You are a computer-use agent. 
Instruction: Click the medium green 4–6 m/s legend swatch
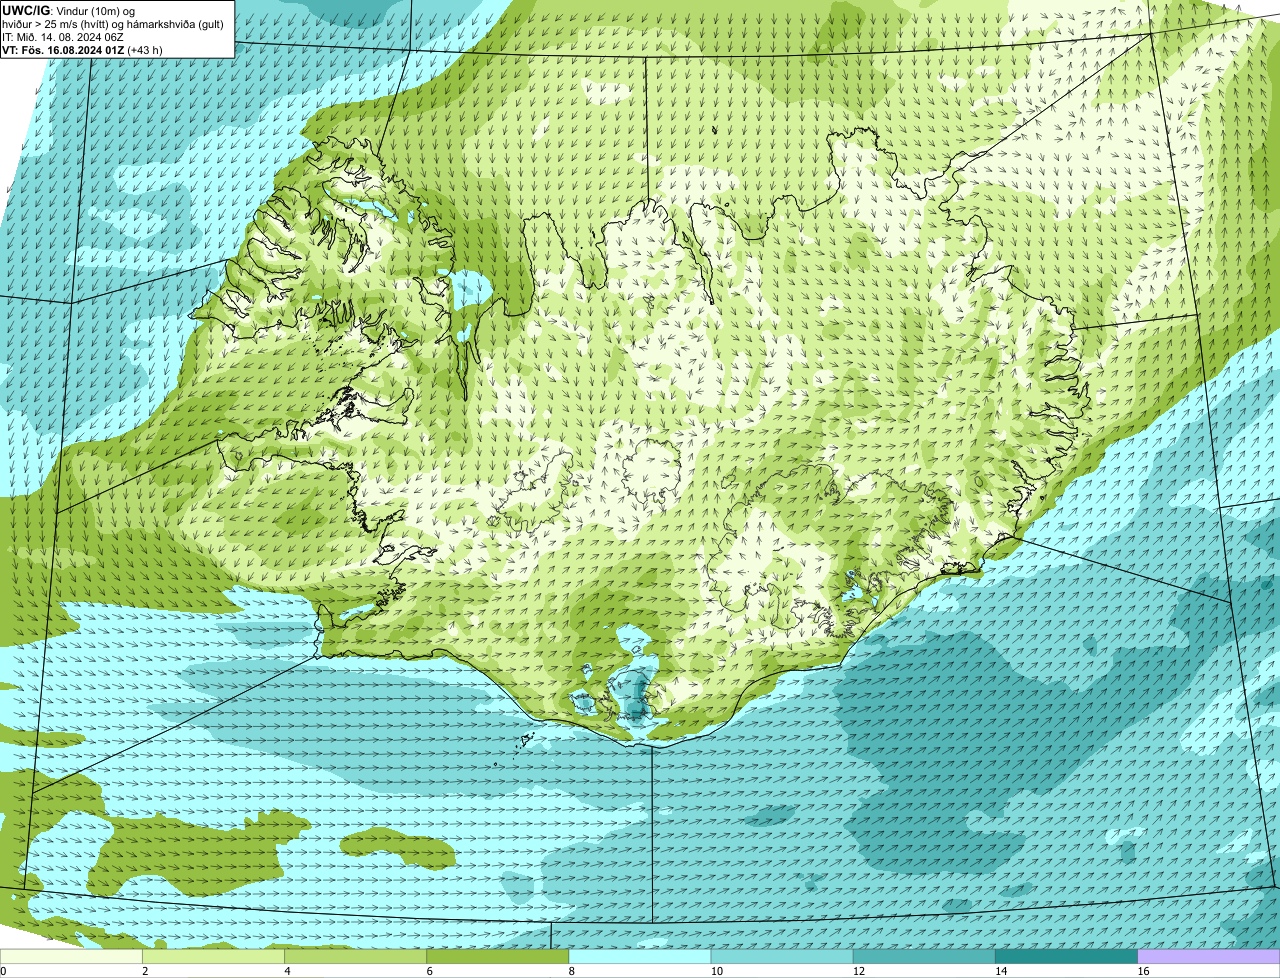357,956
